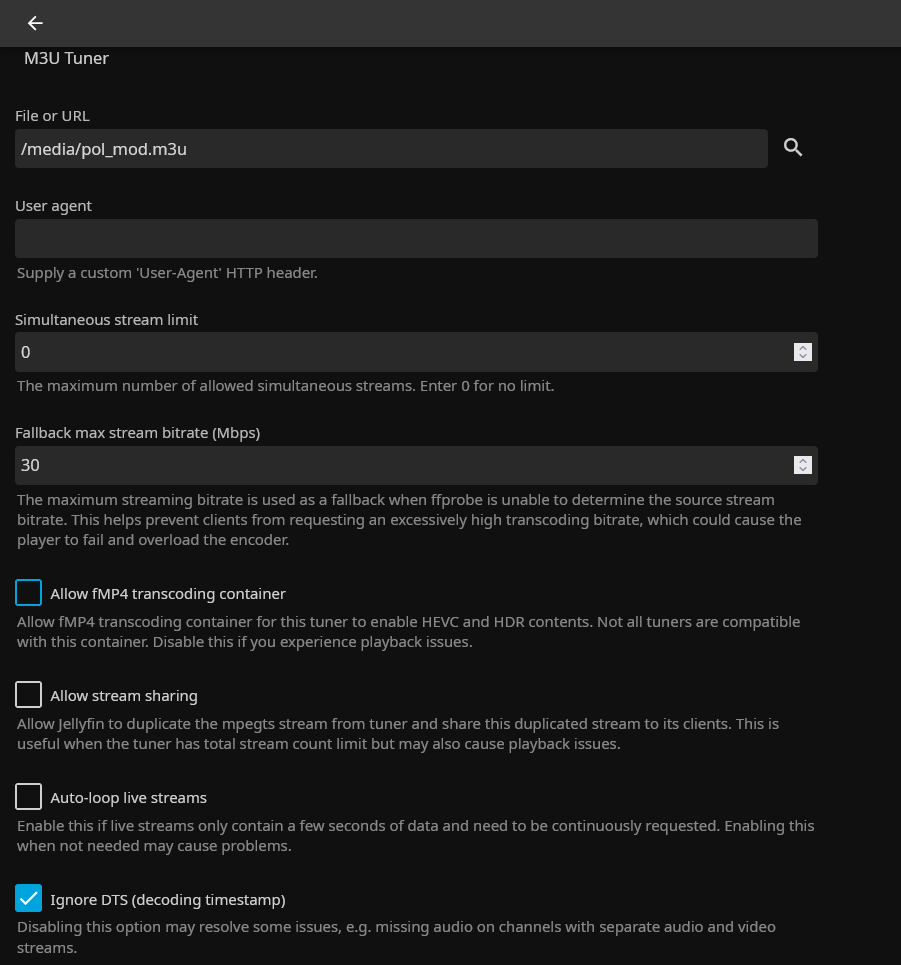The image size is (901, 965).
Task: Lower fallback max bitrate using down arrow
Action: [x=802, y=470]
